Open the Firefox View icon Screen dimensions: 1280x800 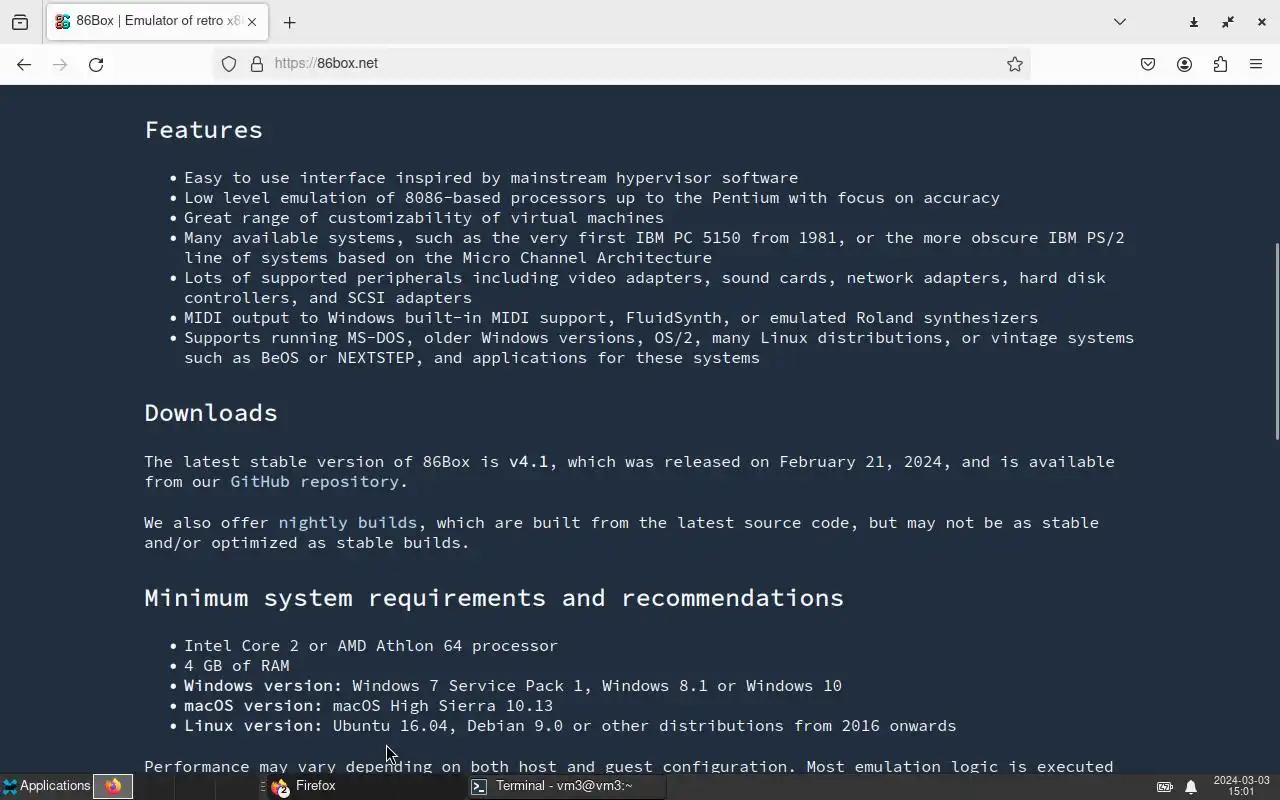coord(20,22)
